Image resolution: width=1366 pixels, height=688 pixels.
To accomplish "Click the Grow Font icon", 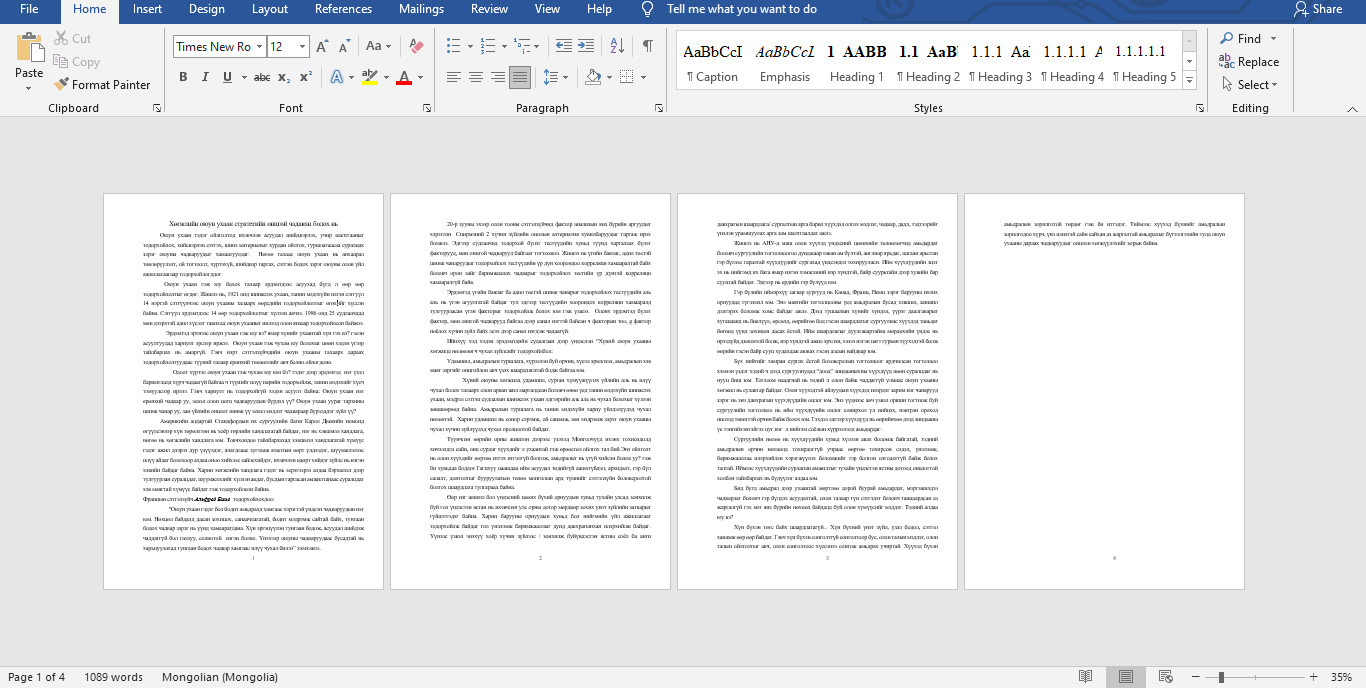I will coord(324,46).
